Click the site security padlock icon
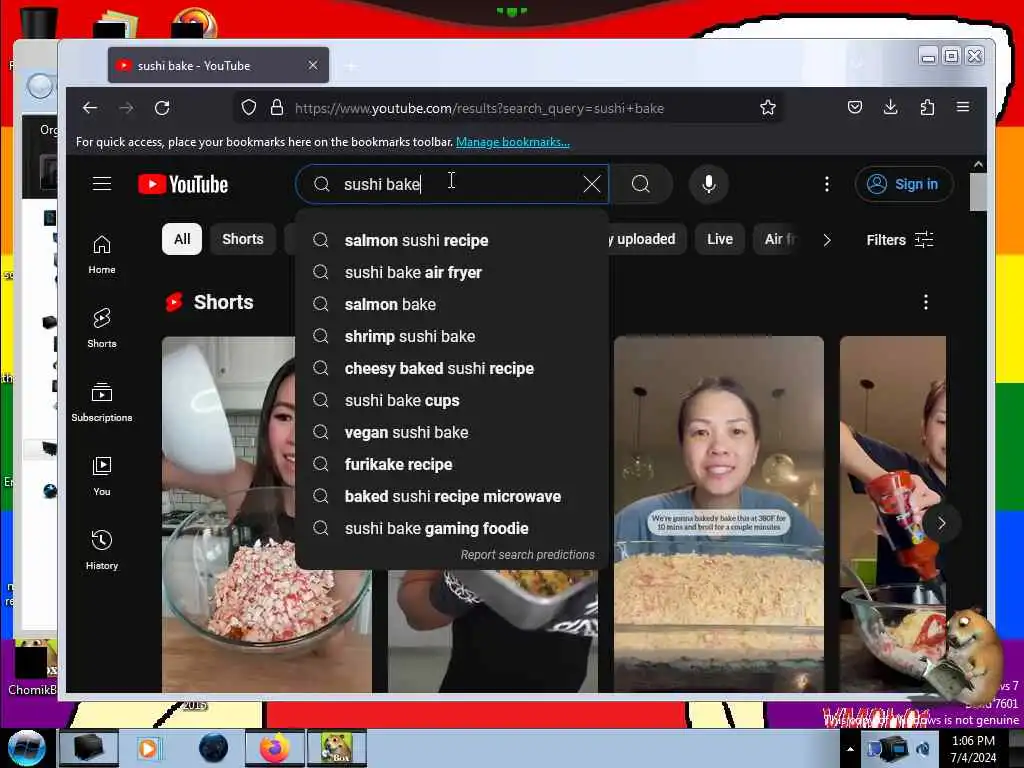Image resolution: width=1024 pixels, height=768 pixels. (277, 107)
